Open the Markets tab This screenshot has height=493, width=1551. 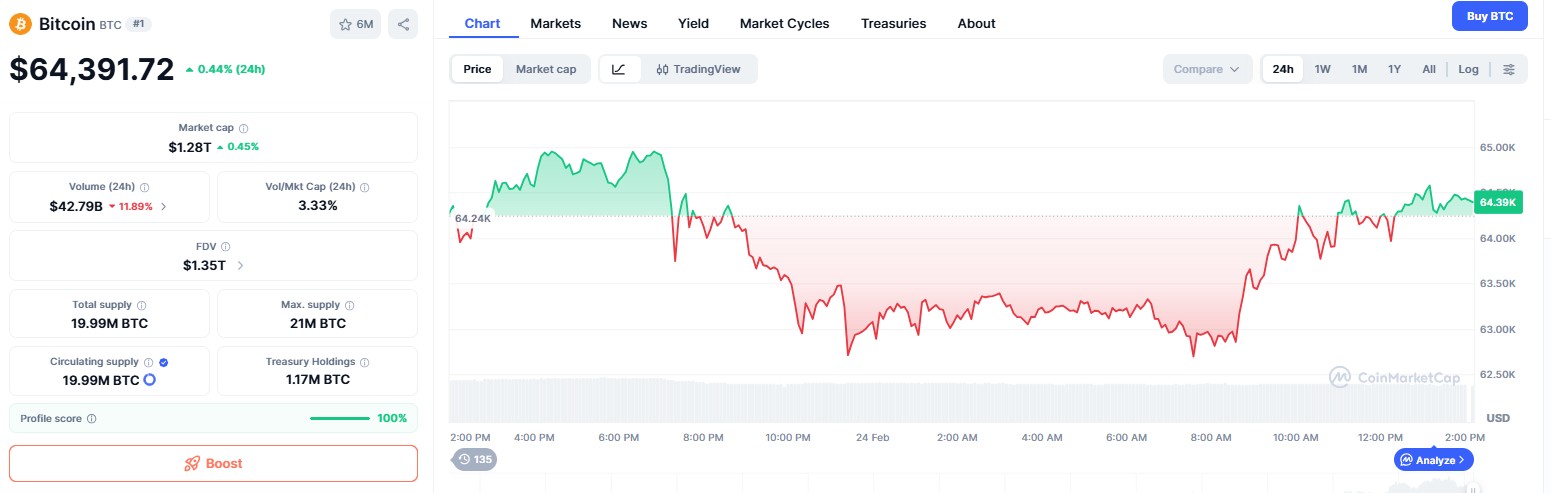(555, 23)
